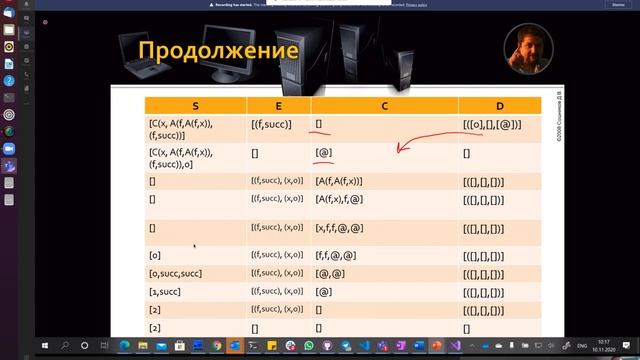Viewport: 640px width, 360px height.
Task: Open Microsoft Teams on the Windows taskbar
Action: 383,346
